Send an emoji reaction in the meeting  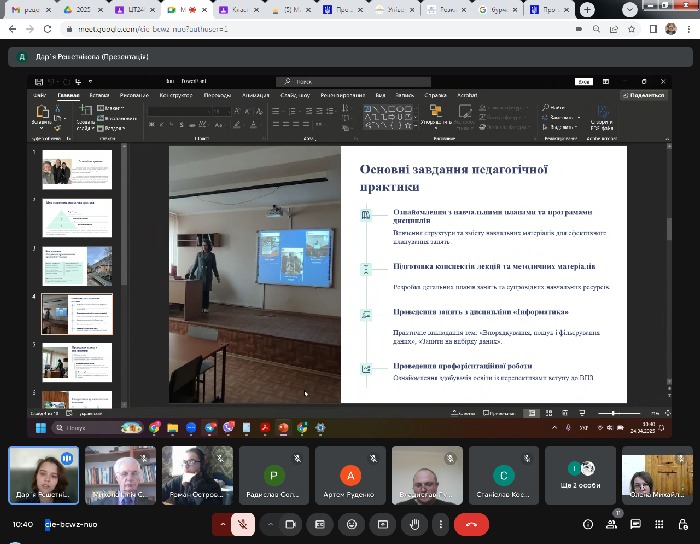coord(350,524)
